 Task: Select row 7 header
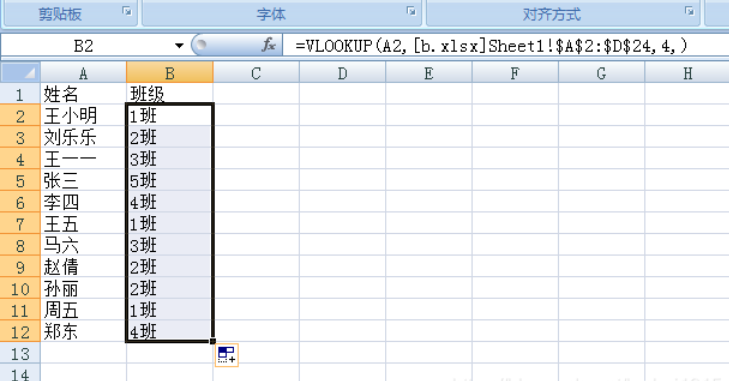[x=20, y=224]
